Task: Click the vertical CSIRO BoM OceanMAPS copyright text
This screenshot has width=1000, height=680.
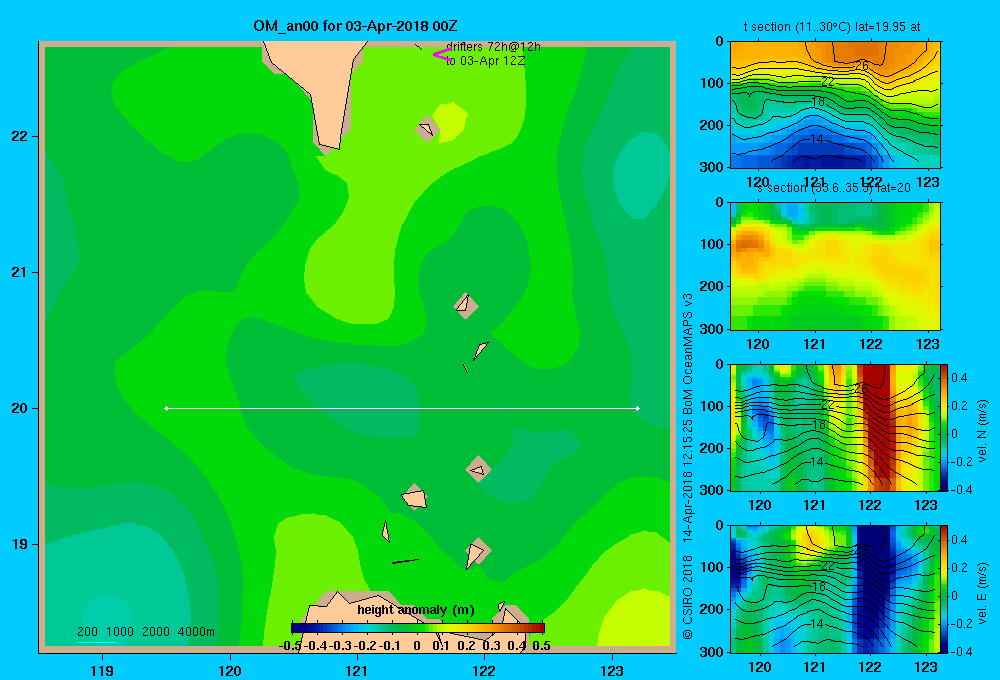Action: click(688, 466)
